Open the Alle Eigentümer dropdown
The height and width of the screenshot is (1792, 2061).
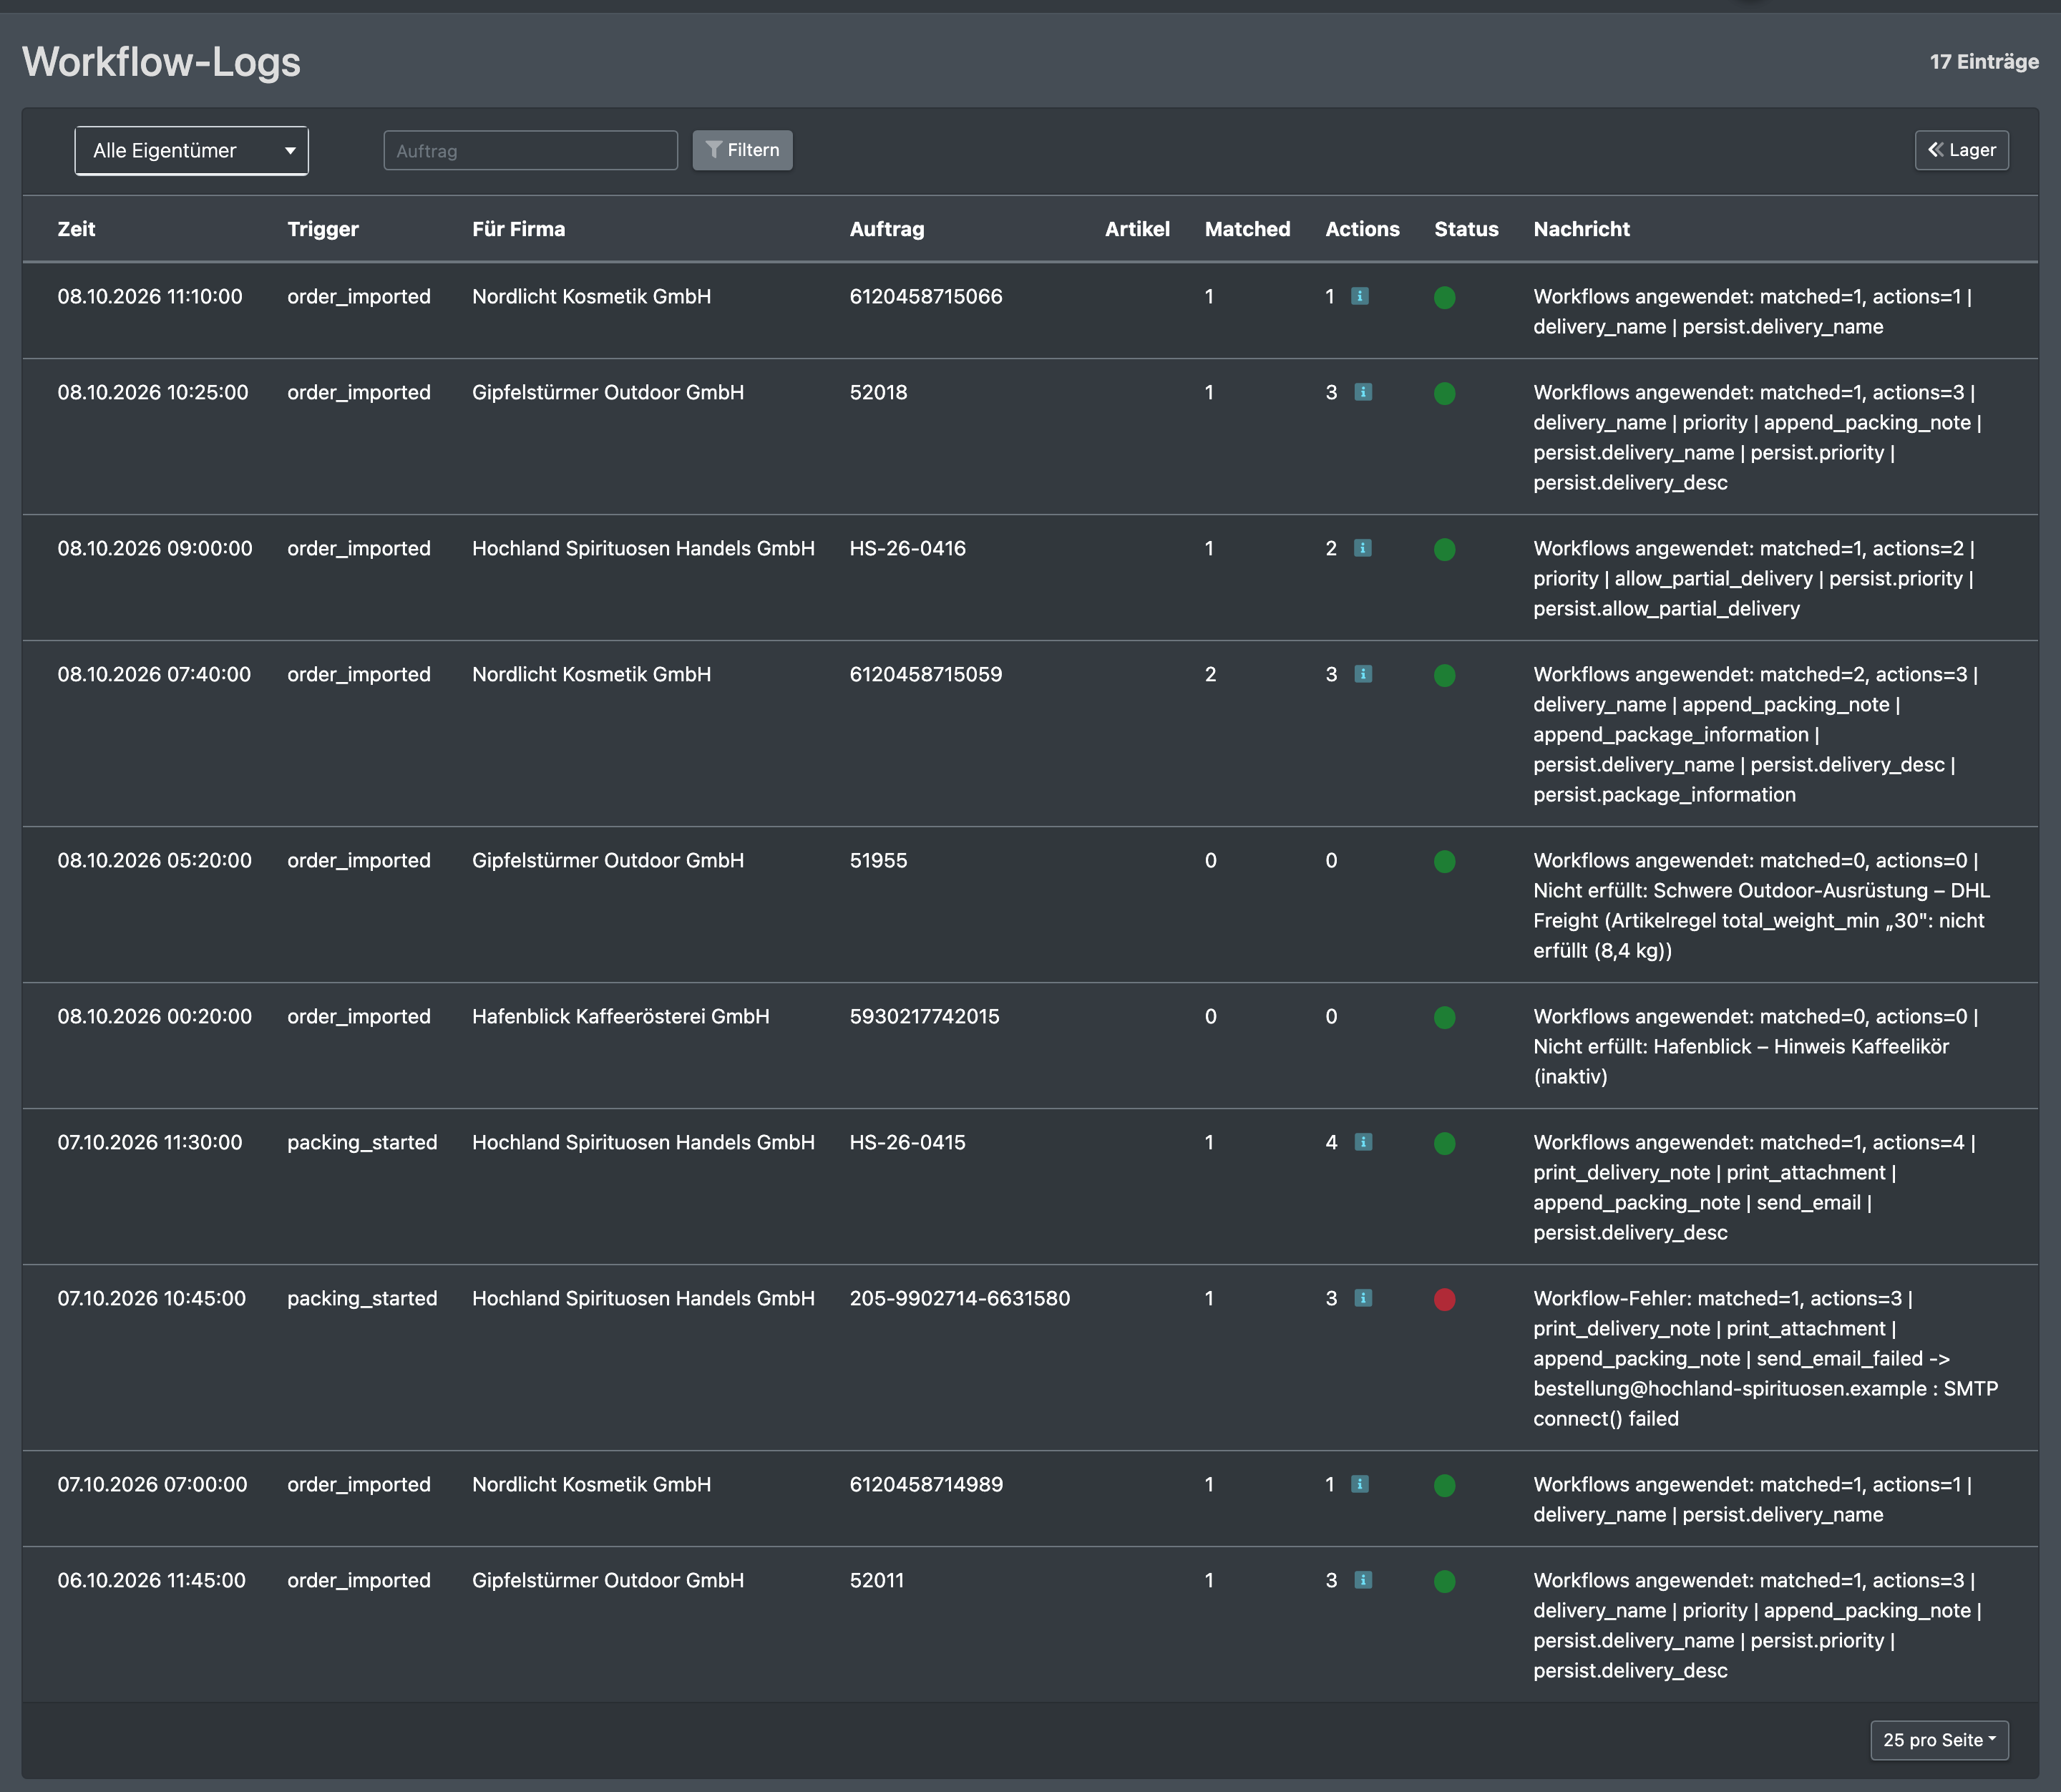pyautogui.click(x=192, y=151)
